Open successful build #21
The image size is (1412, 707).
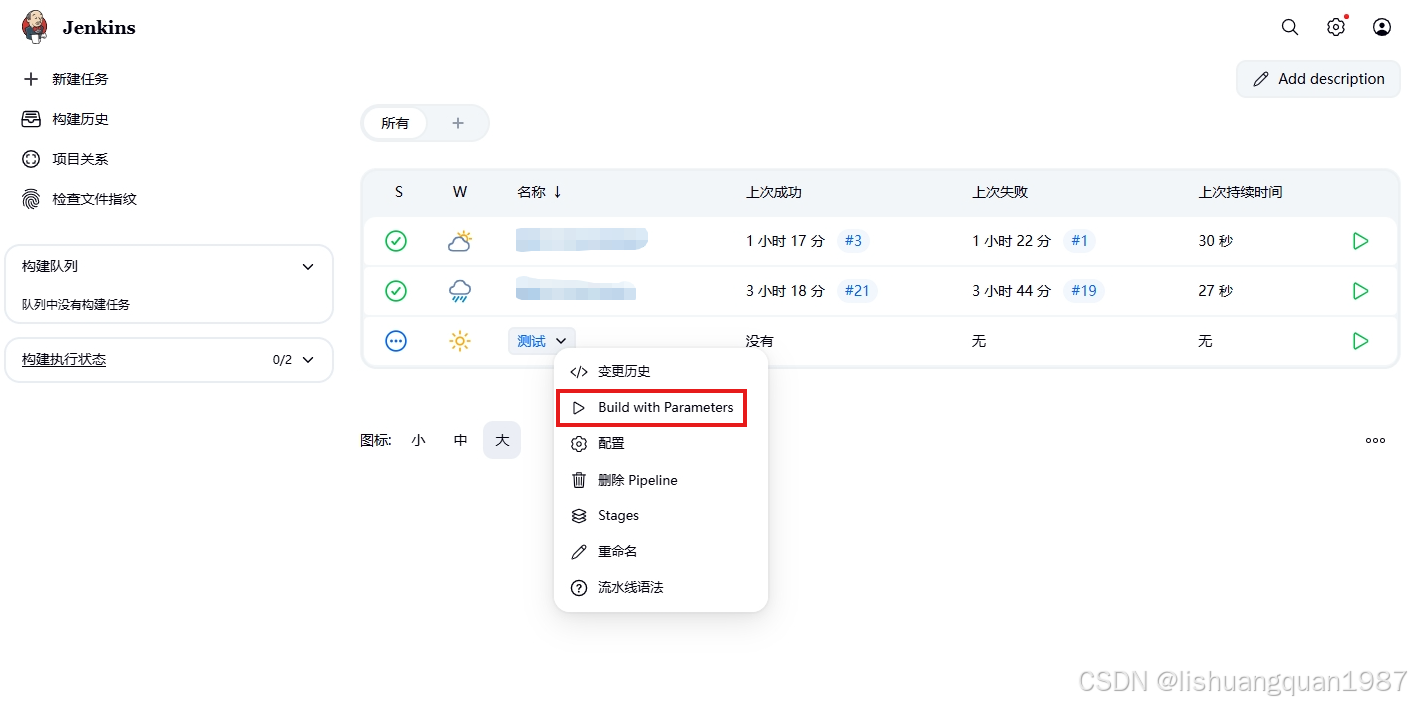[x=857, y=291]
